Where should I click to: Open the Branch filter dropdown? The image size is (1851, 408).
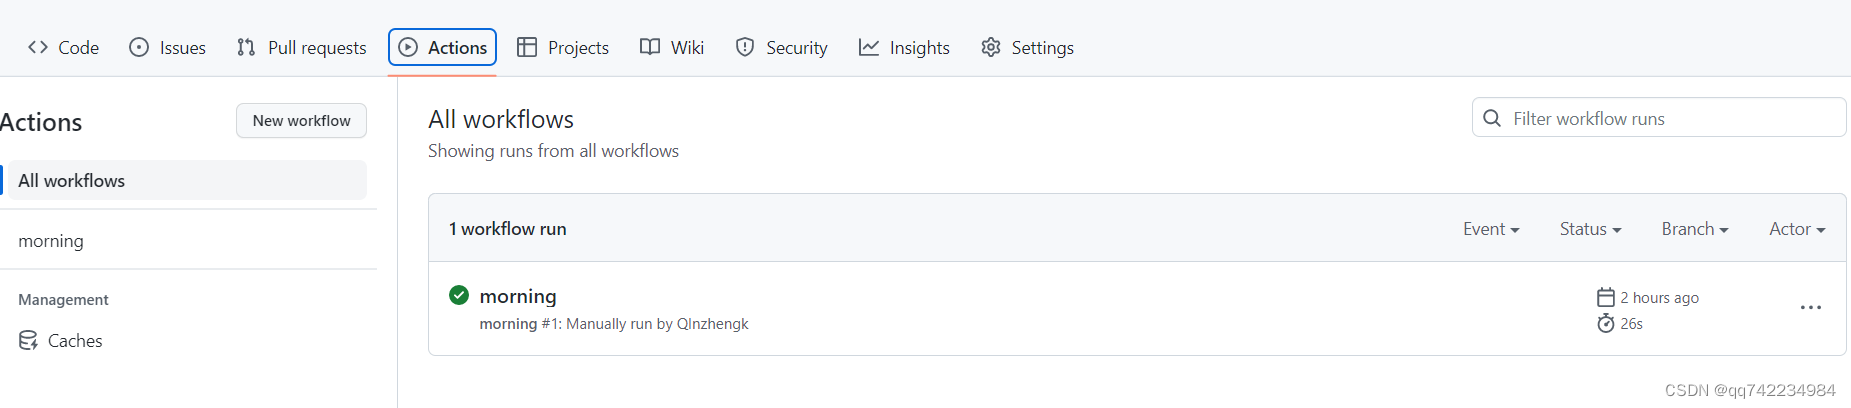[1695, 229]
